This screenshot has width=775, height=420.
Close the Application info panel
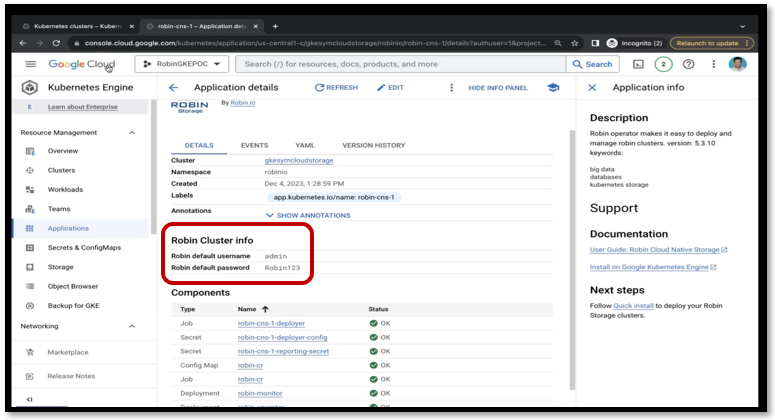(x=592, y=87)
